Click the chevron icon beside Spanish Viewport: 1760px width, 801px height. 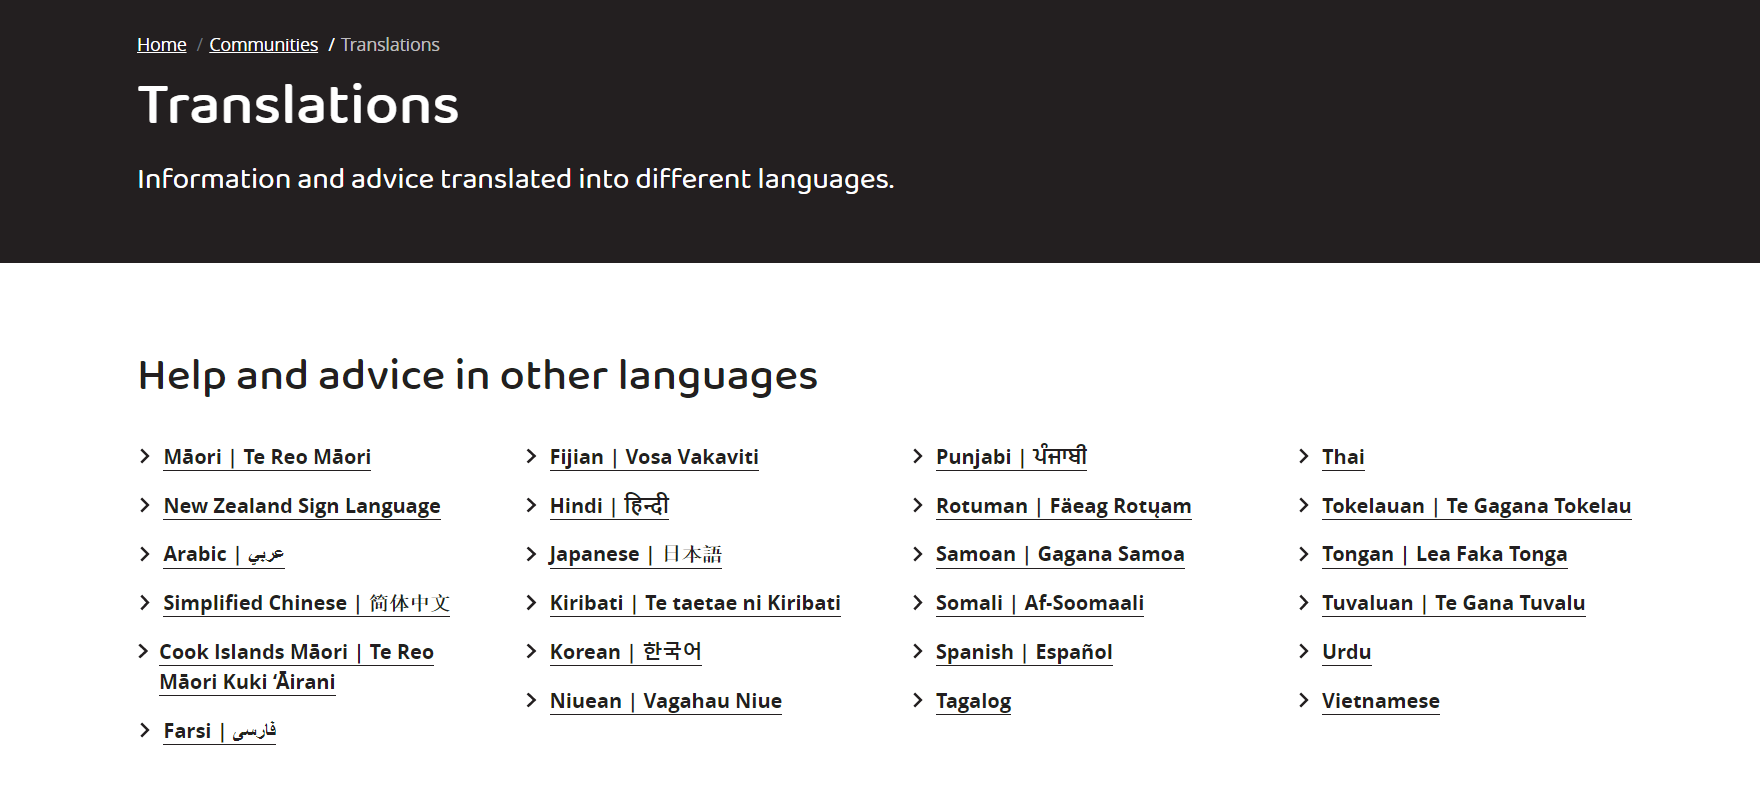(x=918, y=651)
